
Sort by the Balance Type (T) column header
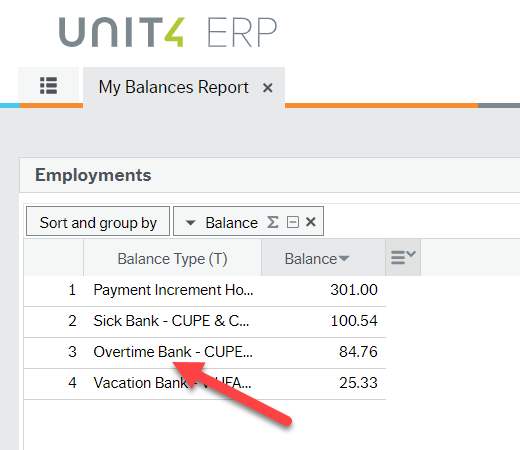[172, 259]
